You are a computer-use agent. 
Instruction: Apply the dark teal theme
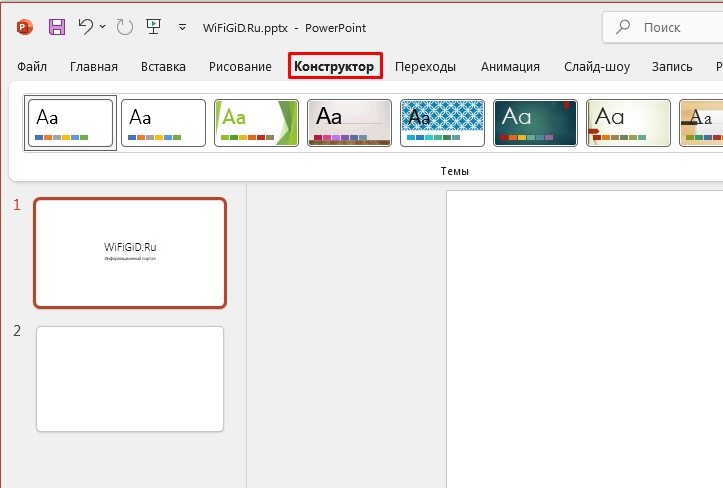535,123
